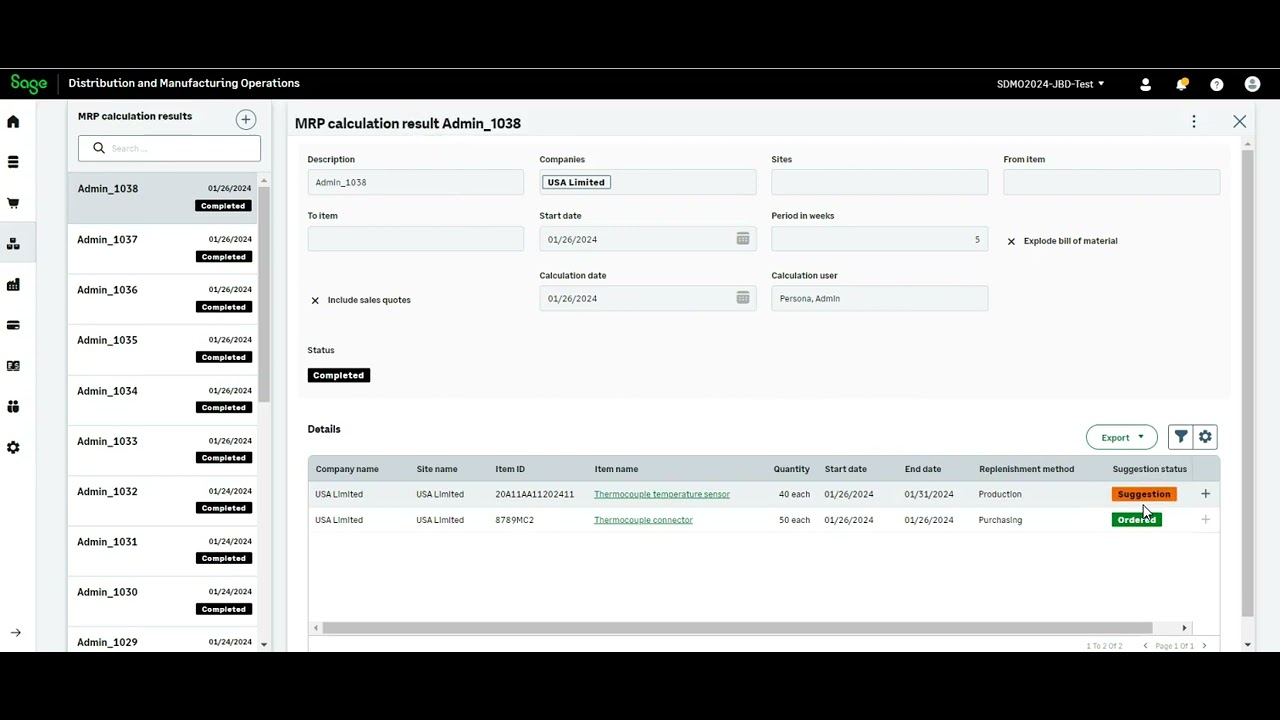Open the inventory boxes module in the sidebar
Image resolution: width=1280 pixels, height=720 pixels.
pos(13,244)
